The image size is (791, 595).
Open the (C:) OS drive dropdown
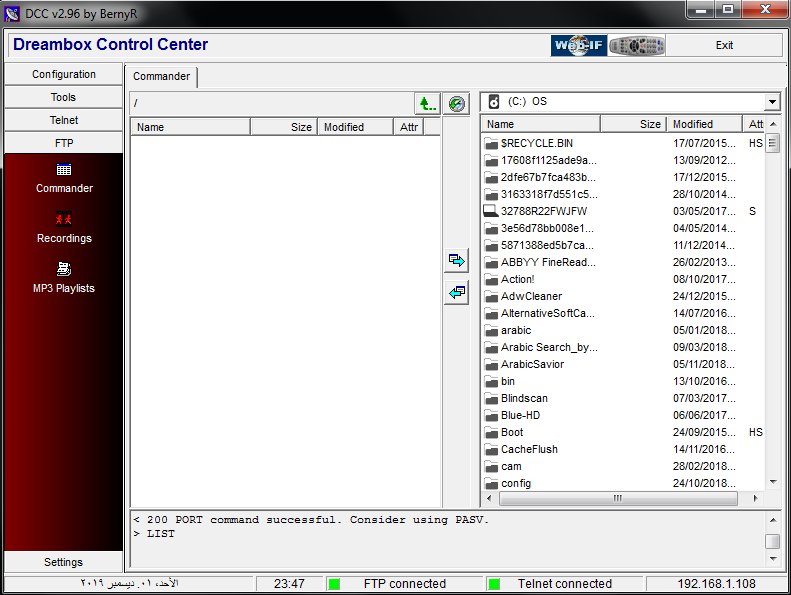pyautogui.click(x=772, y=102)
